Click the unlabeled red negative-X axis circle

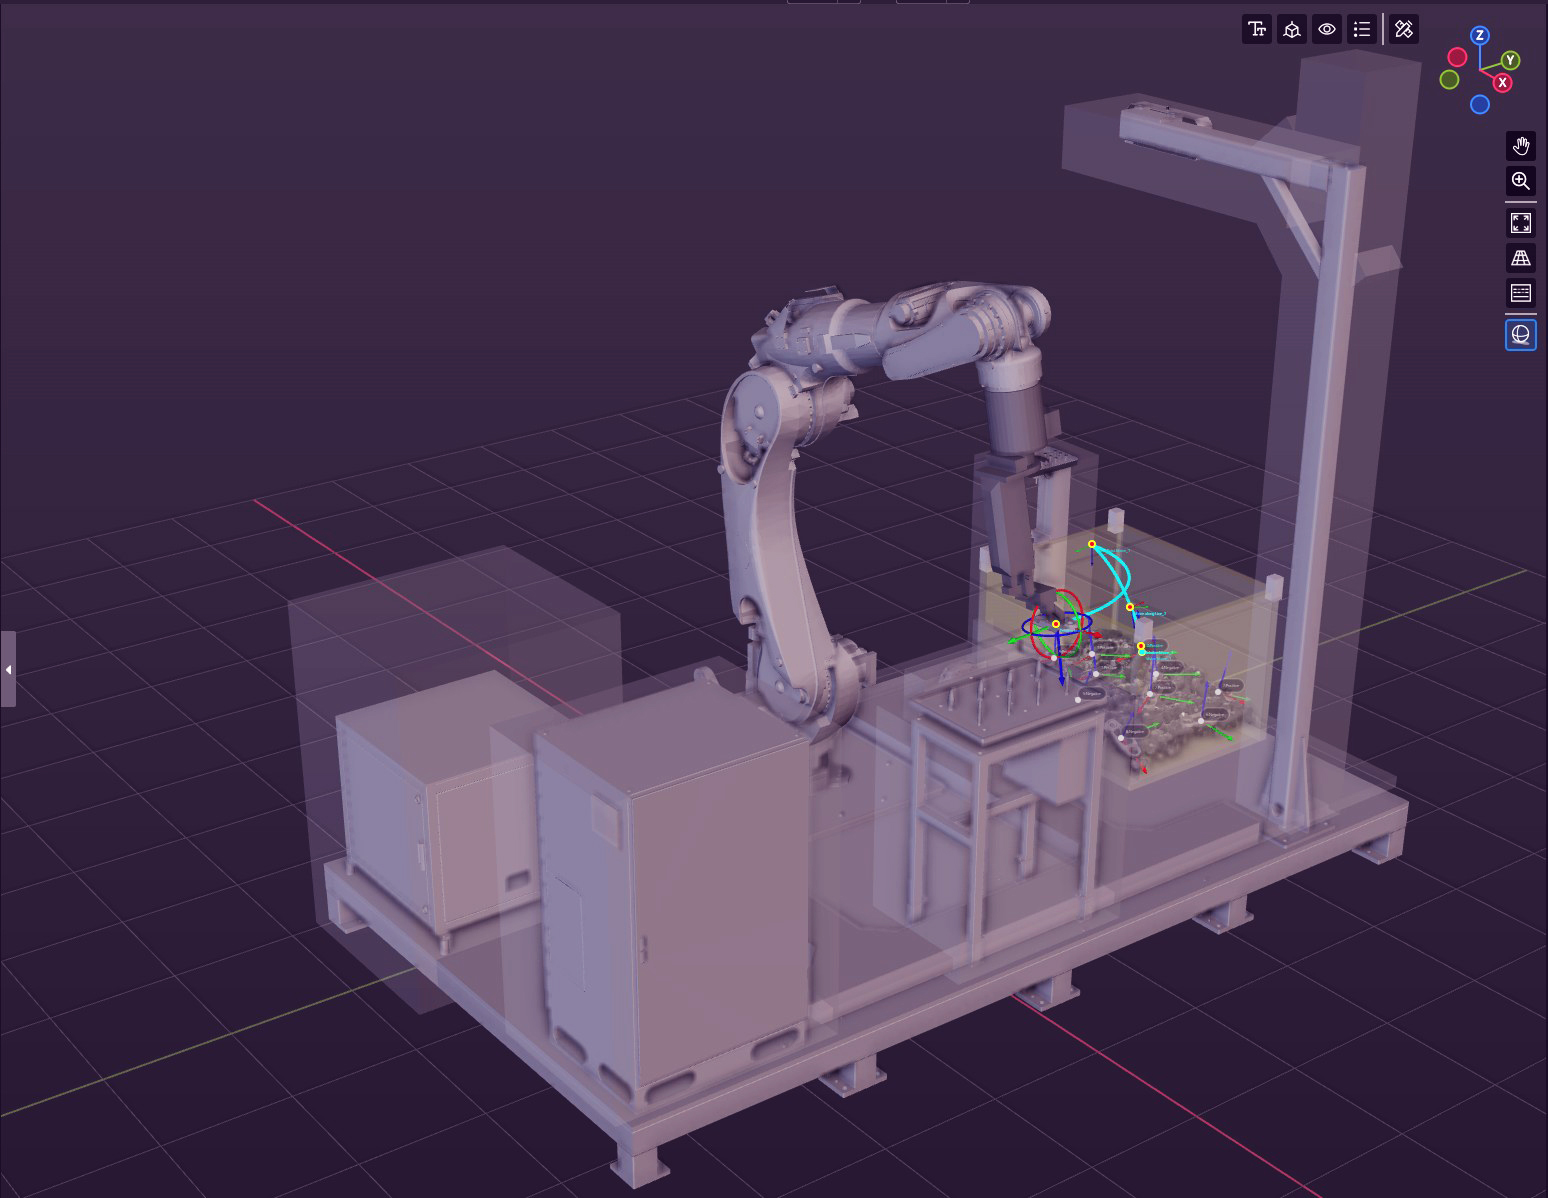tap(1457, 57)
